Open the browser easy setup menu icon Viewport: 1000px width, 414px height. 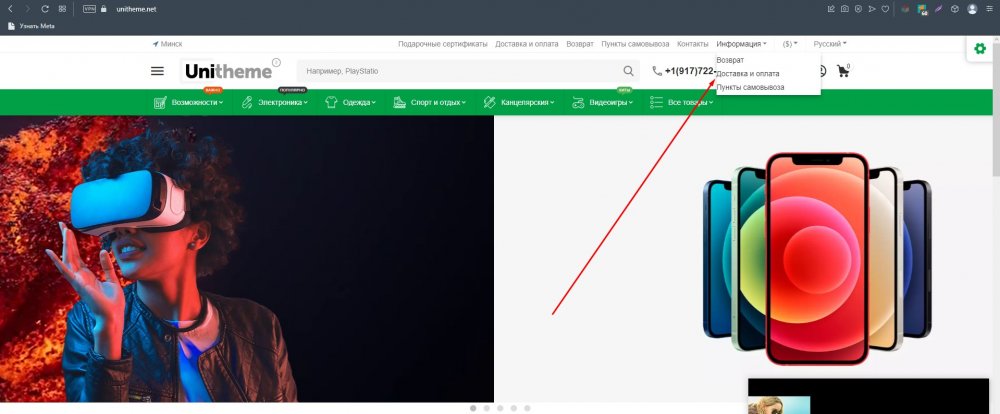(x=989, y=9)
